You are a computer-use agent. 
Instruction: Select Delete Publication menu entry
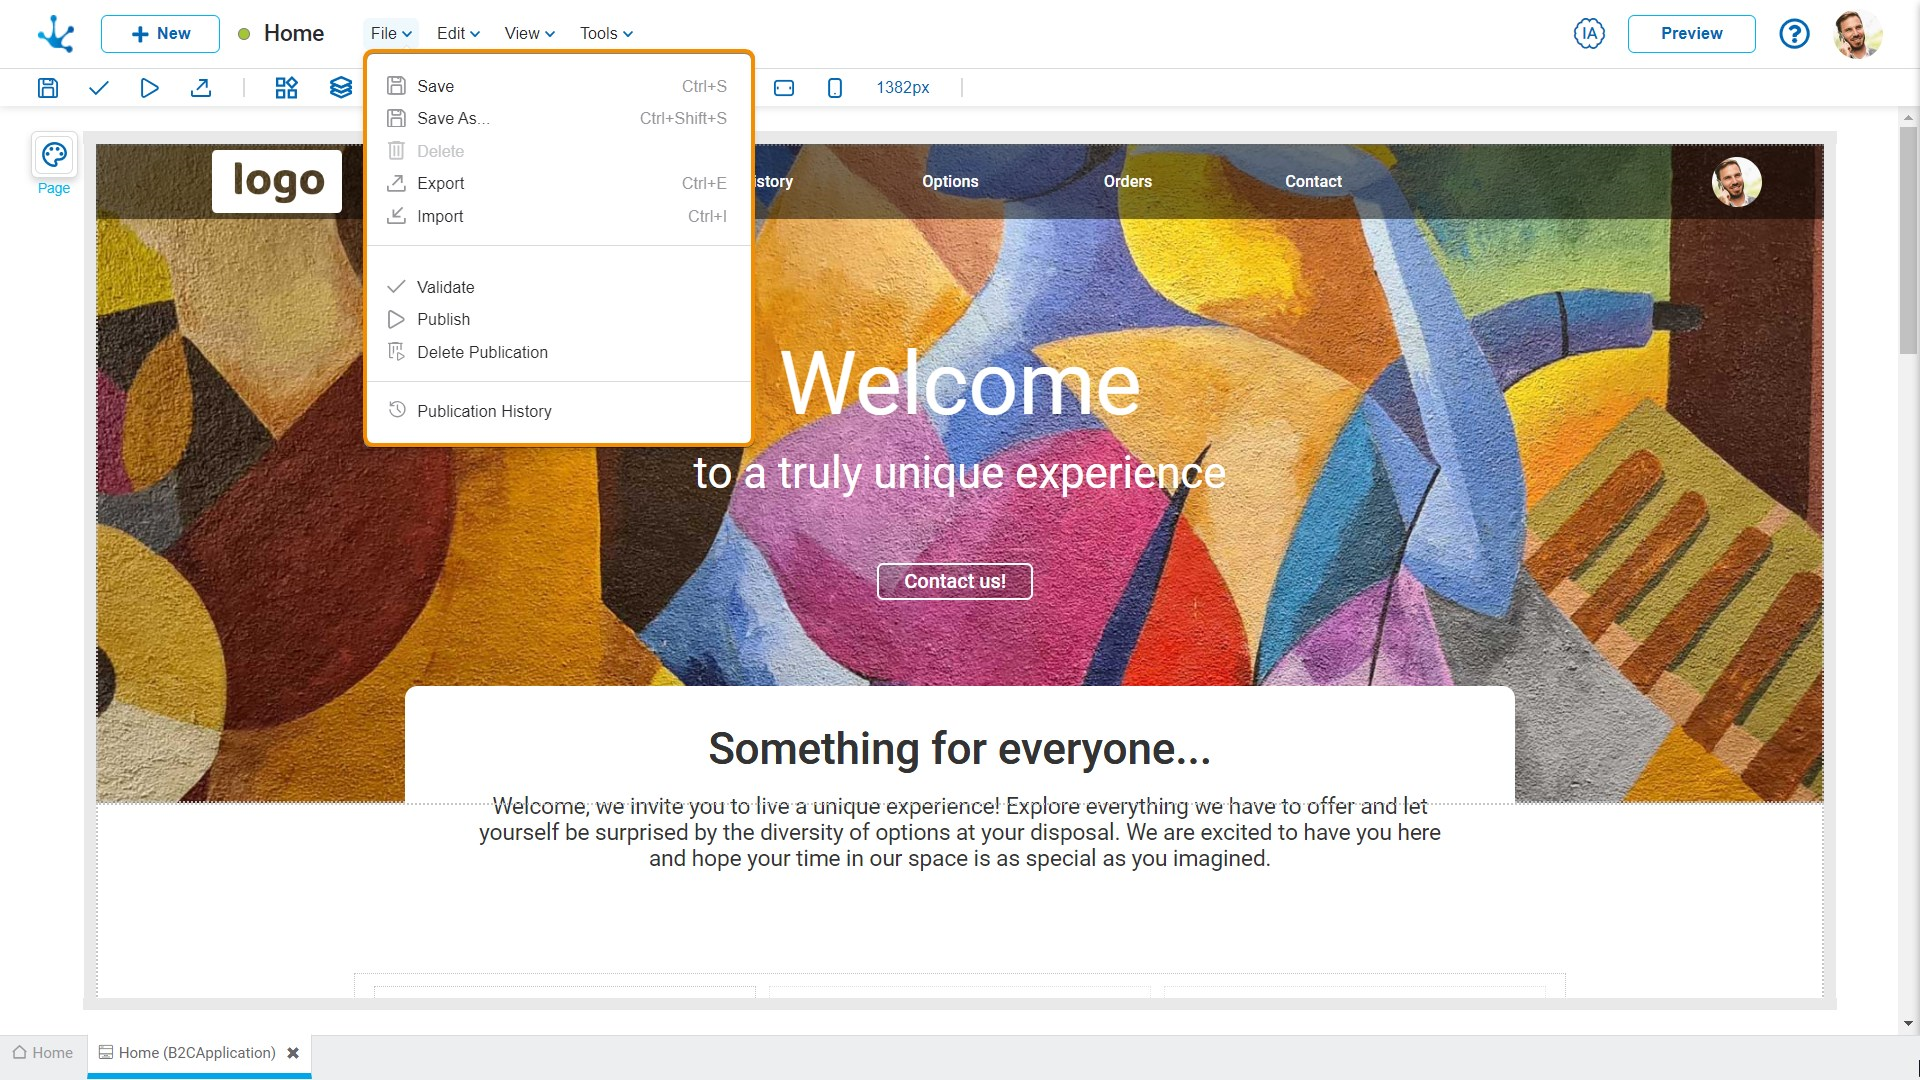click(x=482, y=352)
